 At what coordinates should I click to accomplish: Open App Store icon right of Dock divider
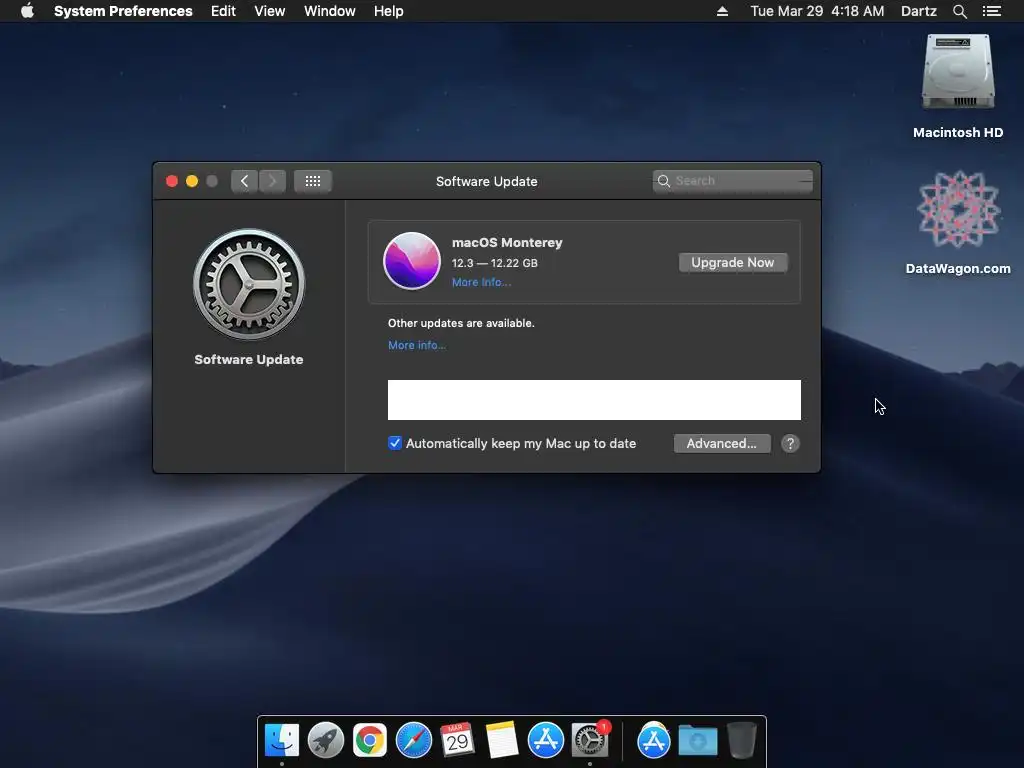coord(653,740)
